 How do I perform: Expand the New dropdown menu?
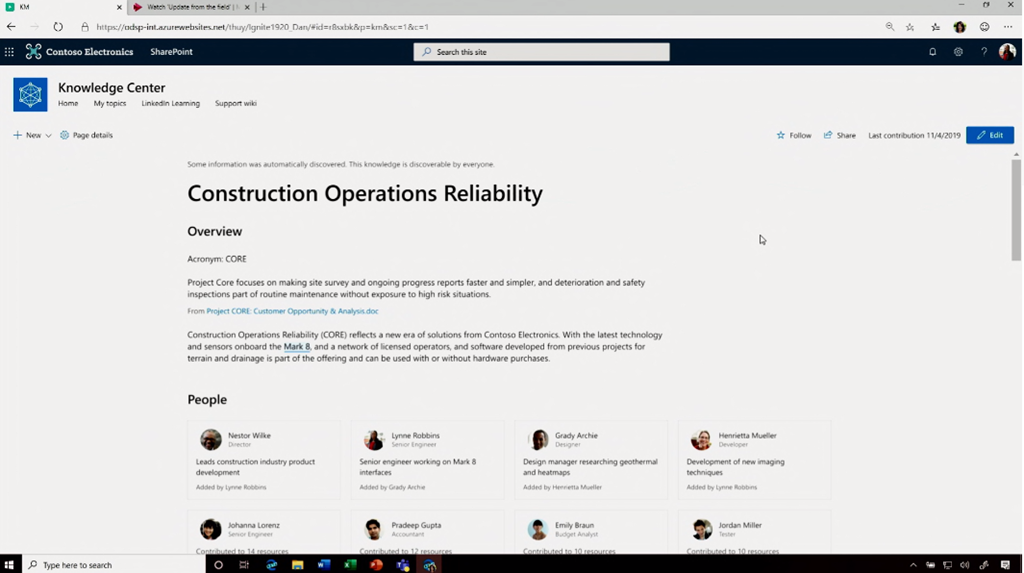48,135
